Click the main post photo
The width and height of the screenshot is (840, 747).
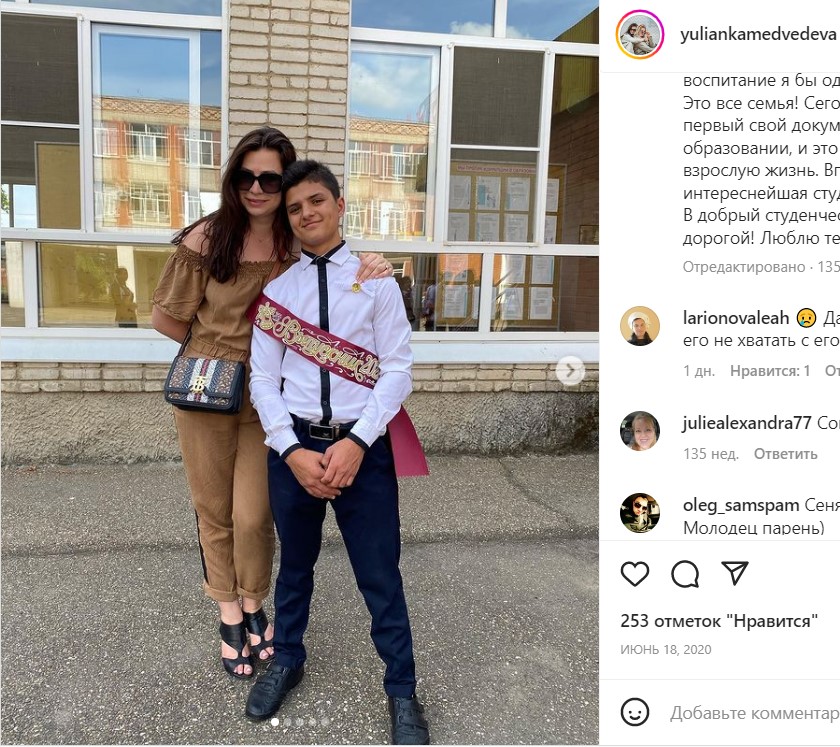coord(299,373)
